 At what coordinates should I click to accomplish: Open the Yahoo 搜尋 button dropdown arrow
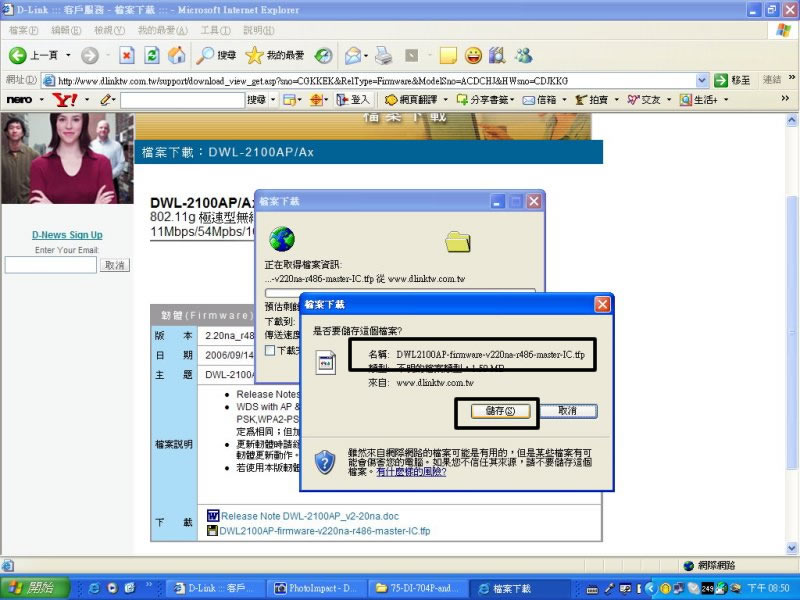coord(273,99)
